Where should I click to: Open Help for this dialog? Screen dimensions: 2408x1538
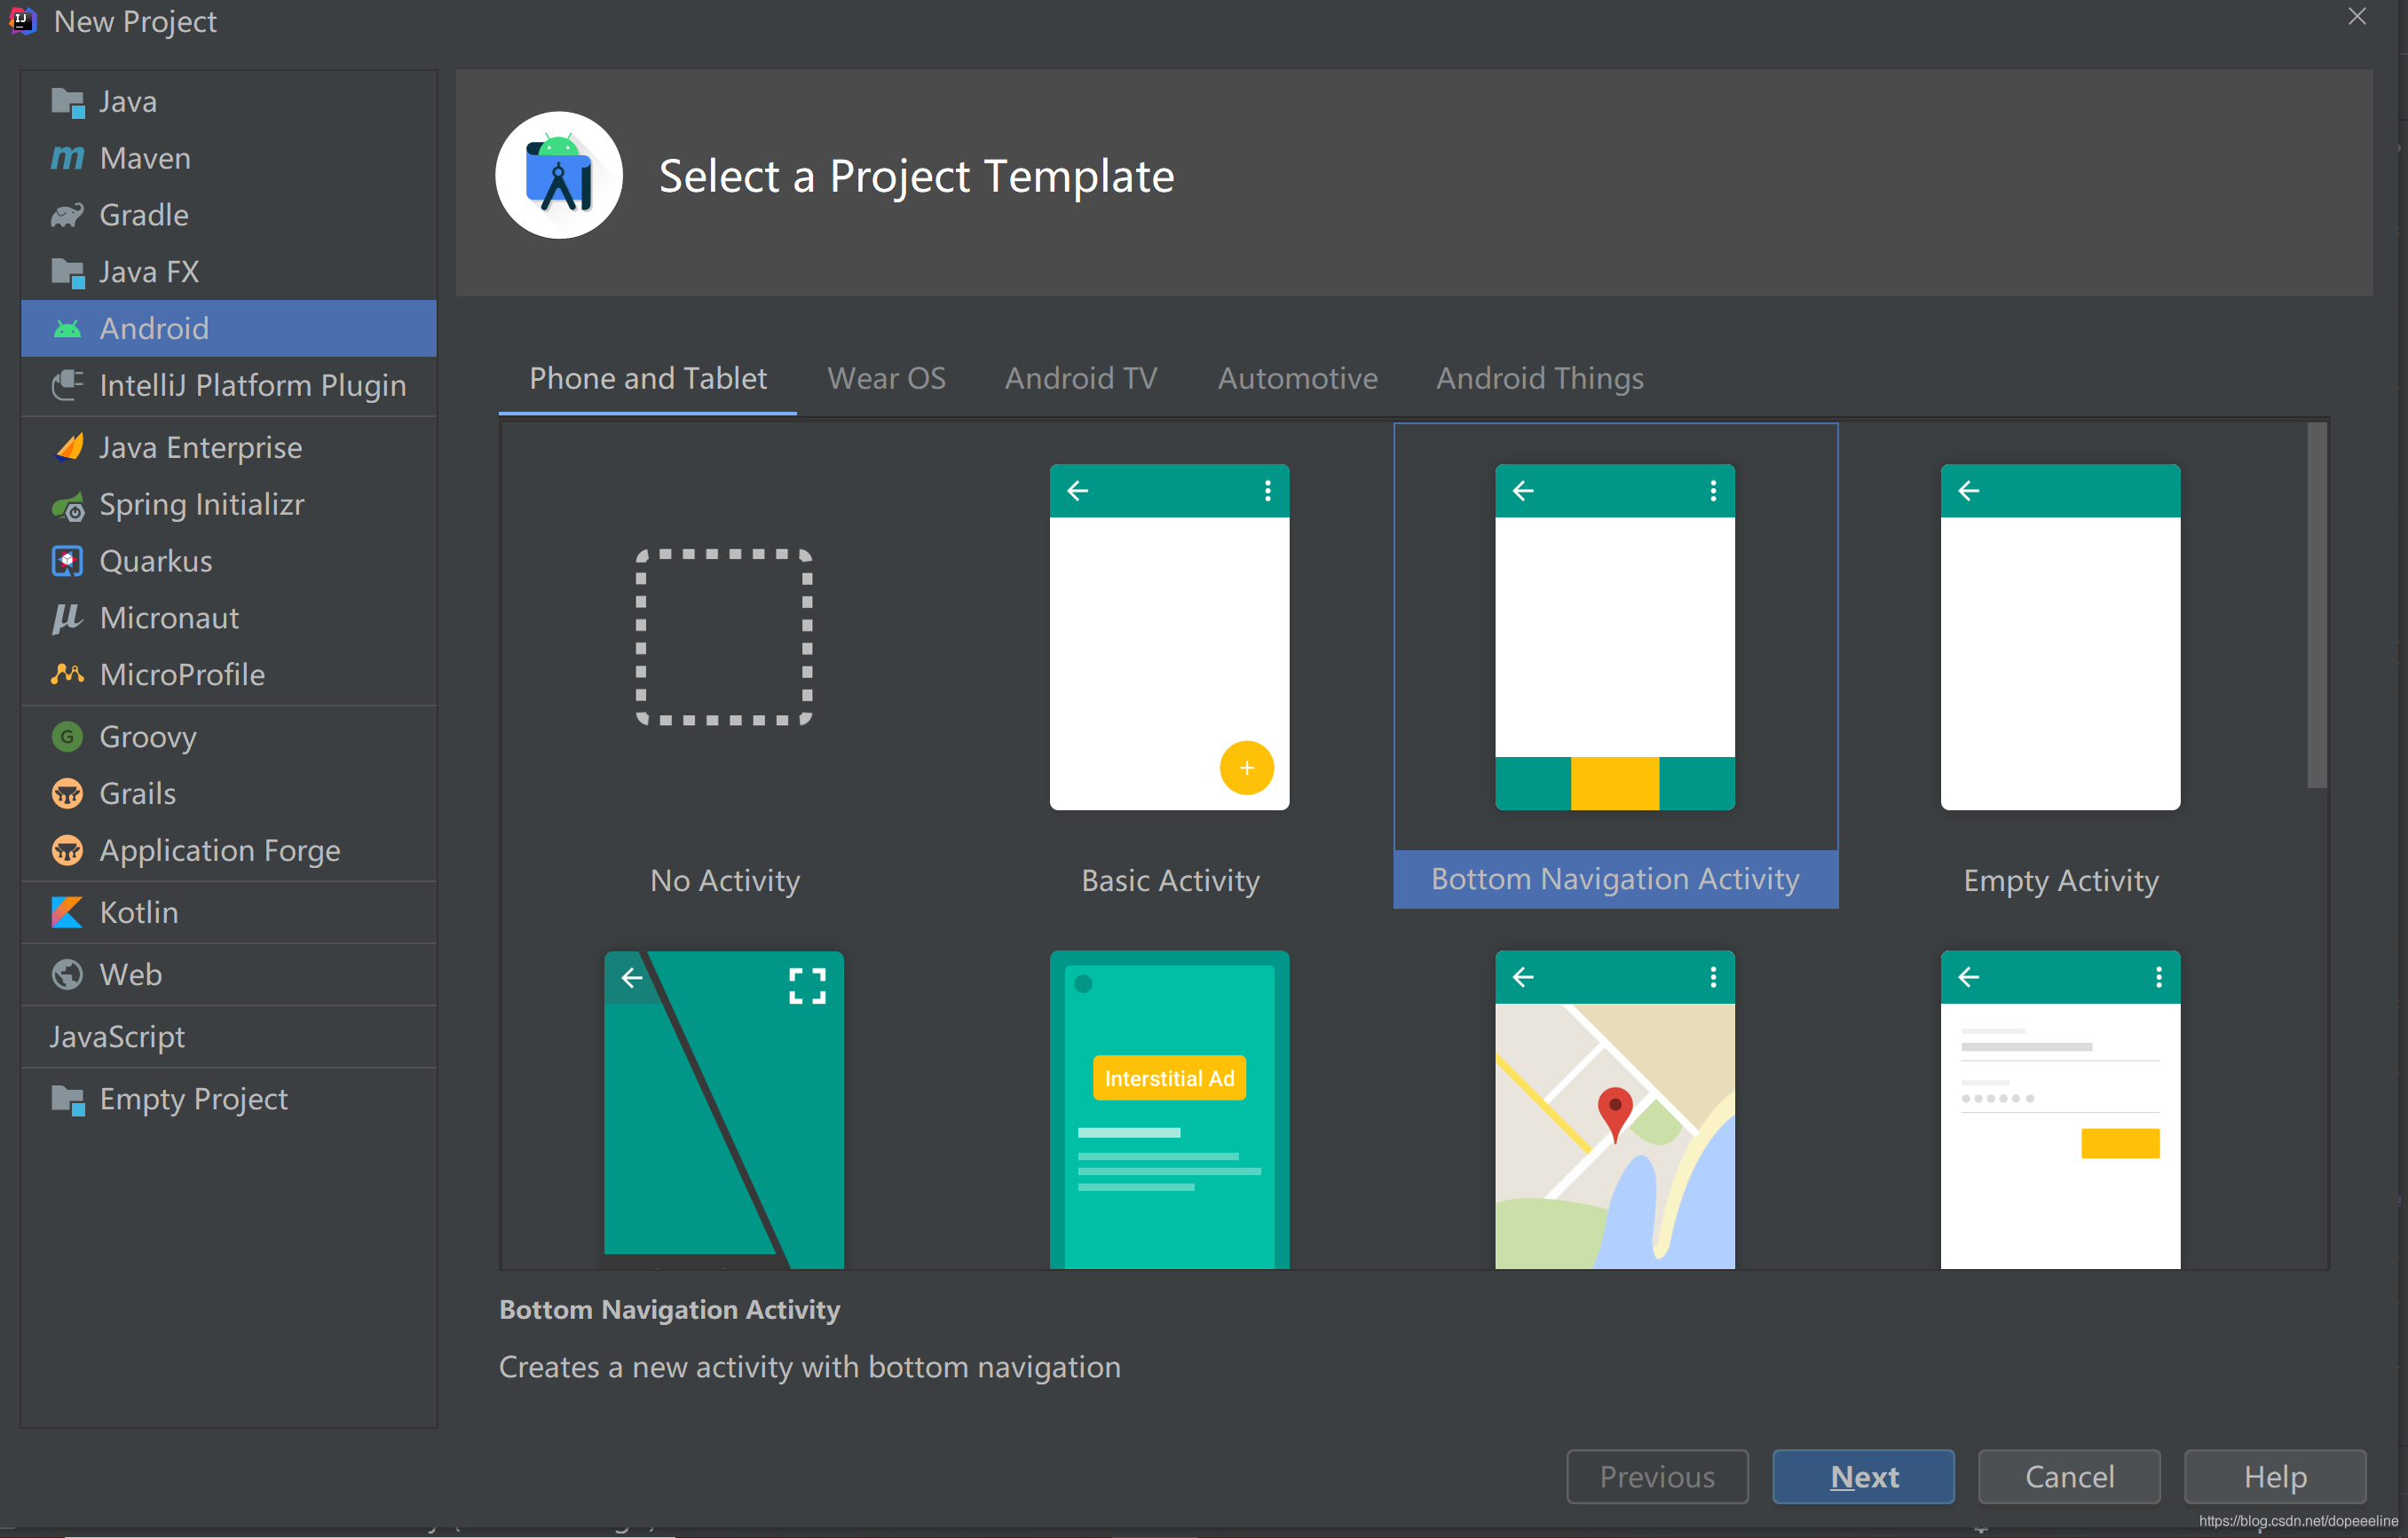point(2275,1477)
